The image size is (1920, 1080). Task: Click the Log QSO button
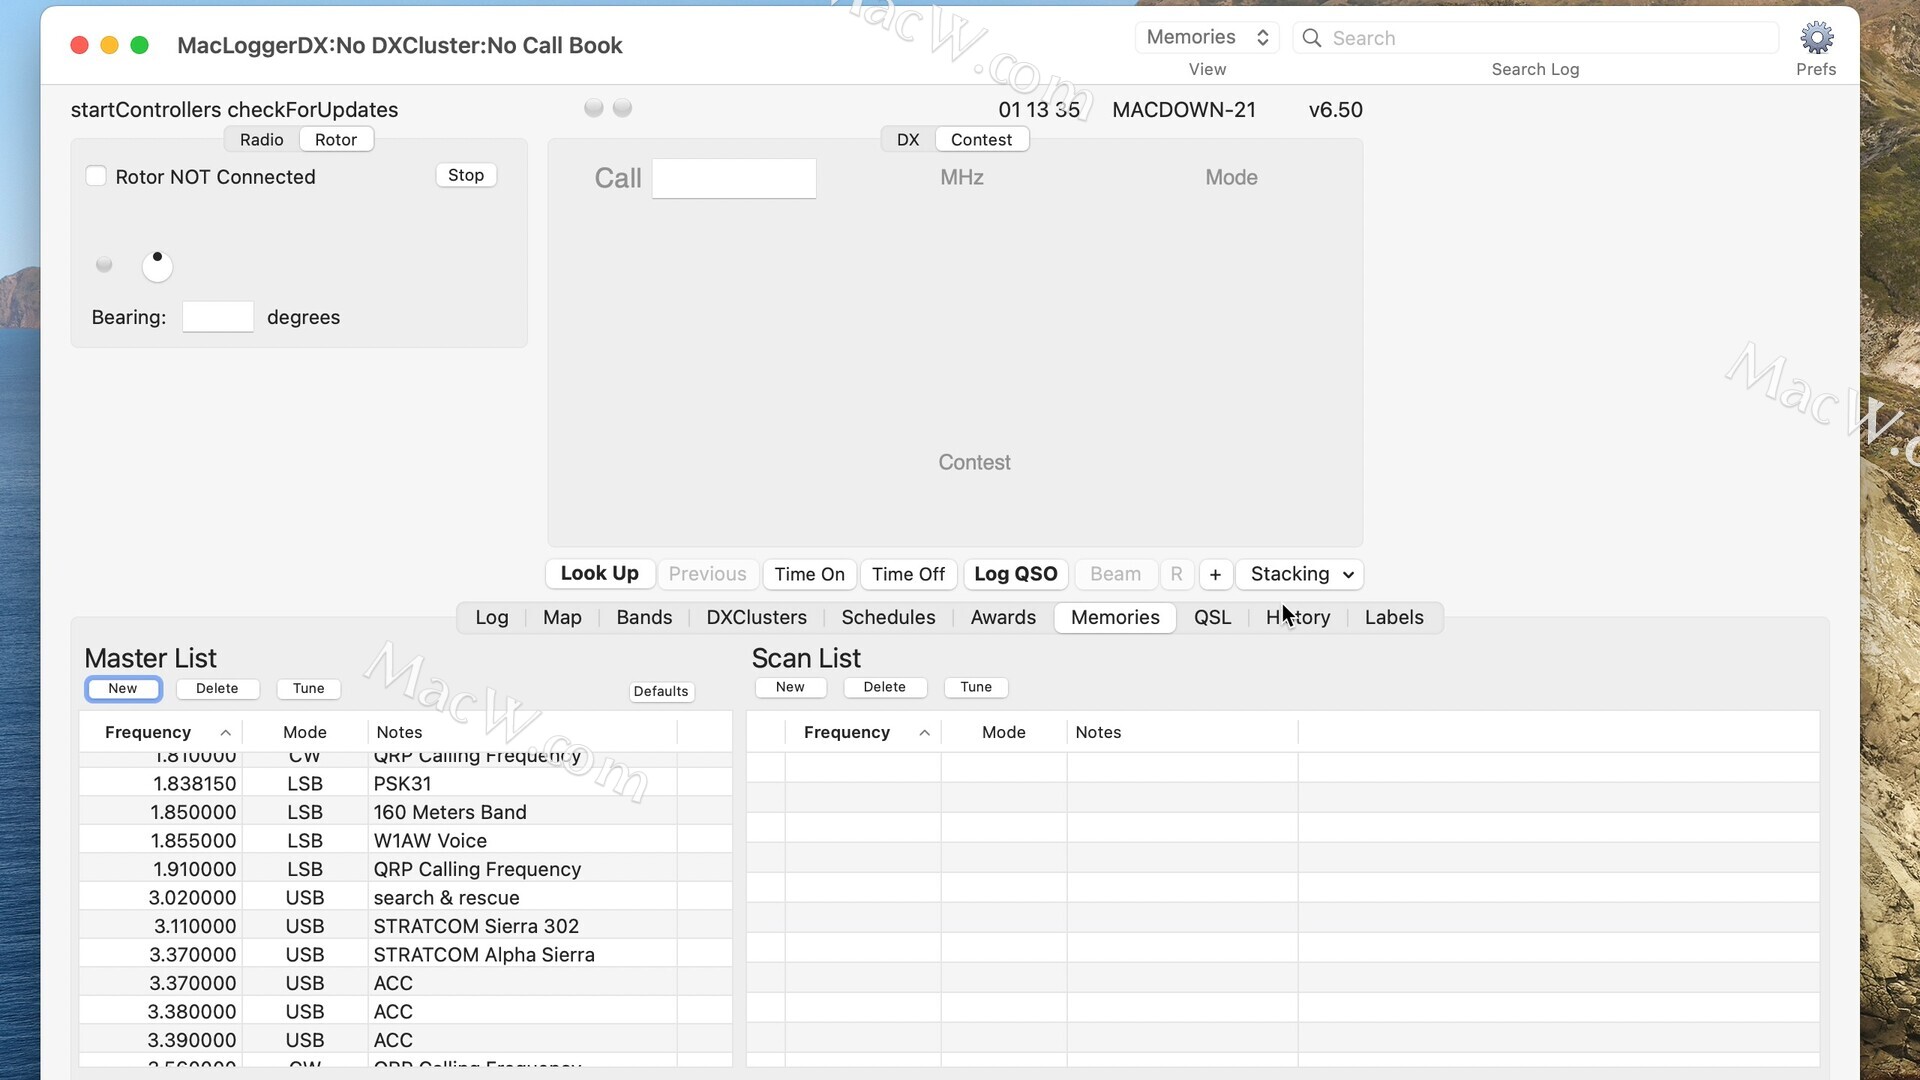(1015, 574)
